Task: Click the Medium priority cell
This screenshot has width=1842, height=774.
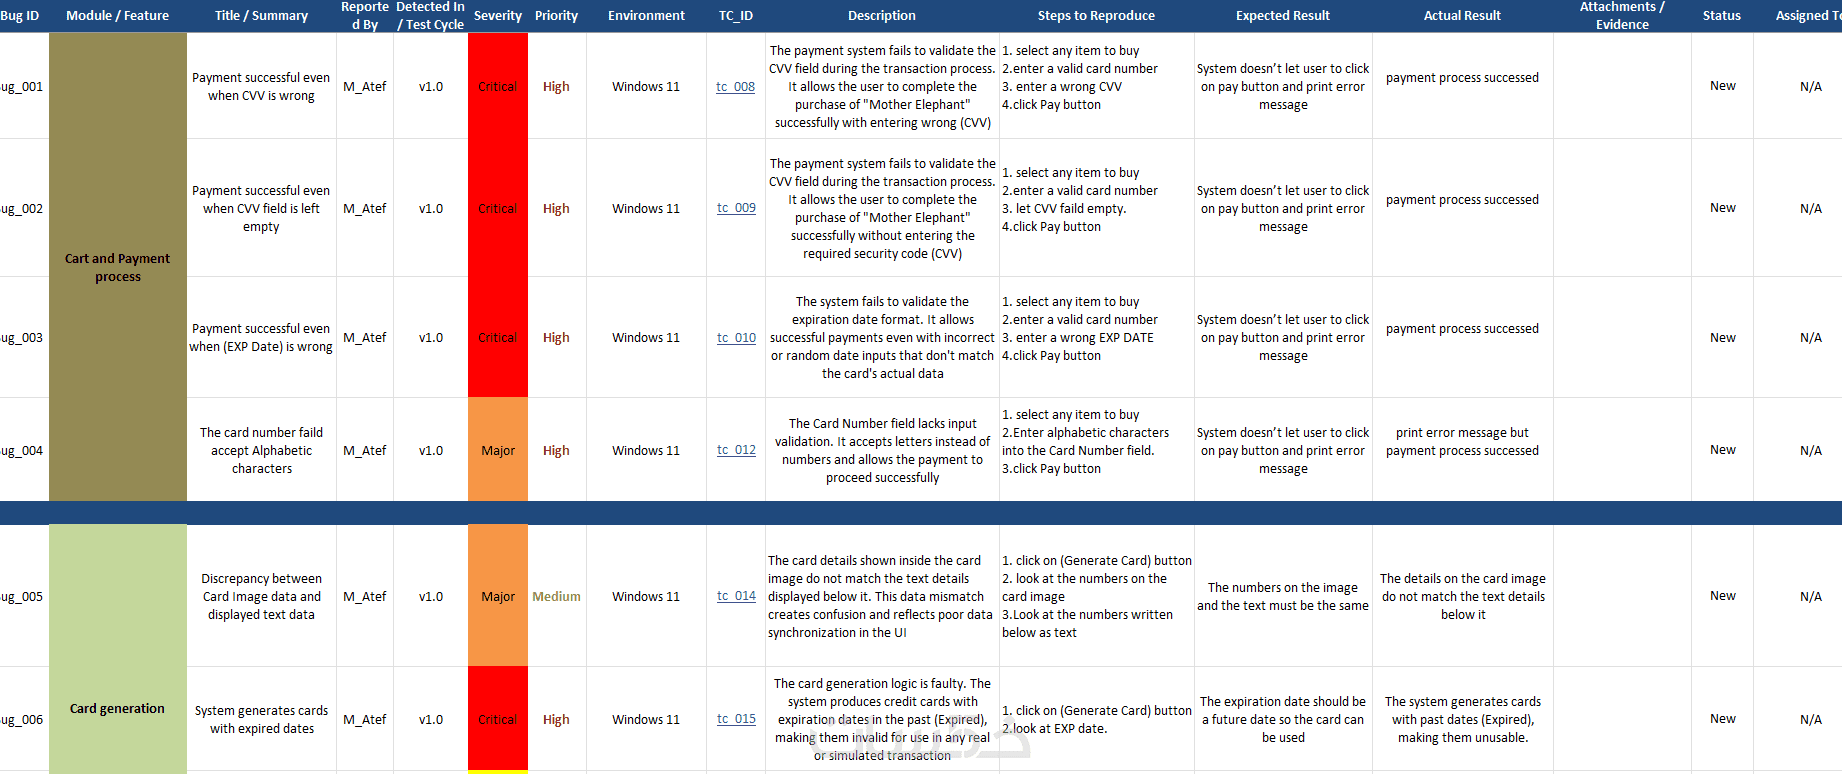Action: click(x=556, y=596)
